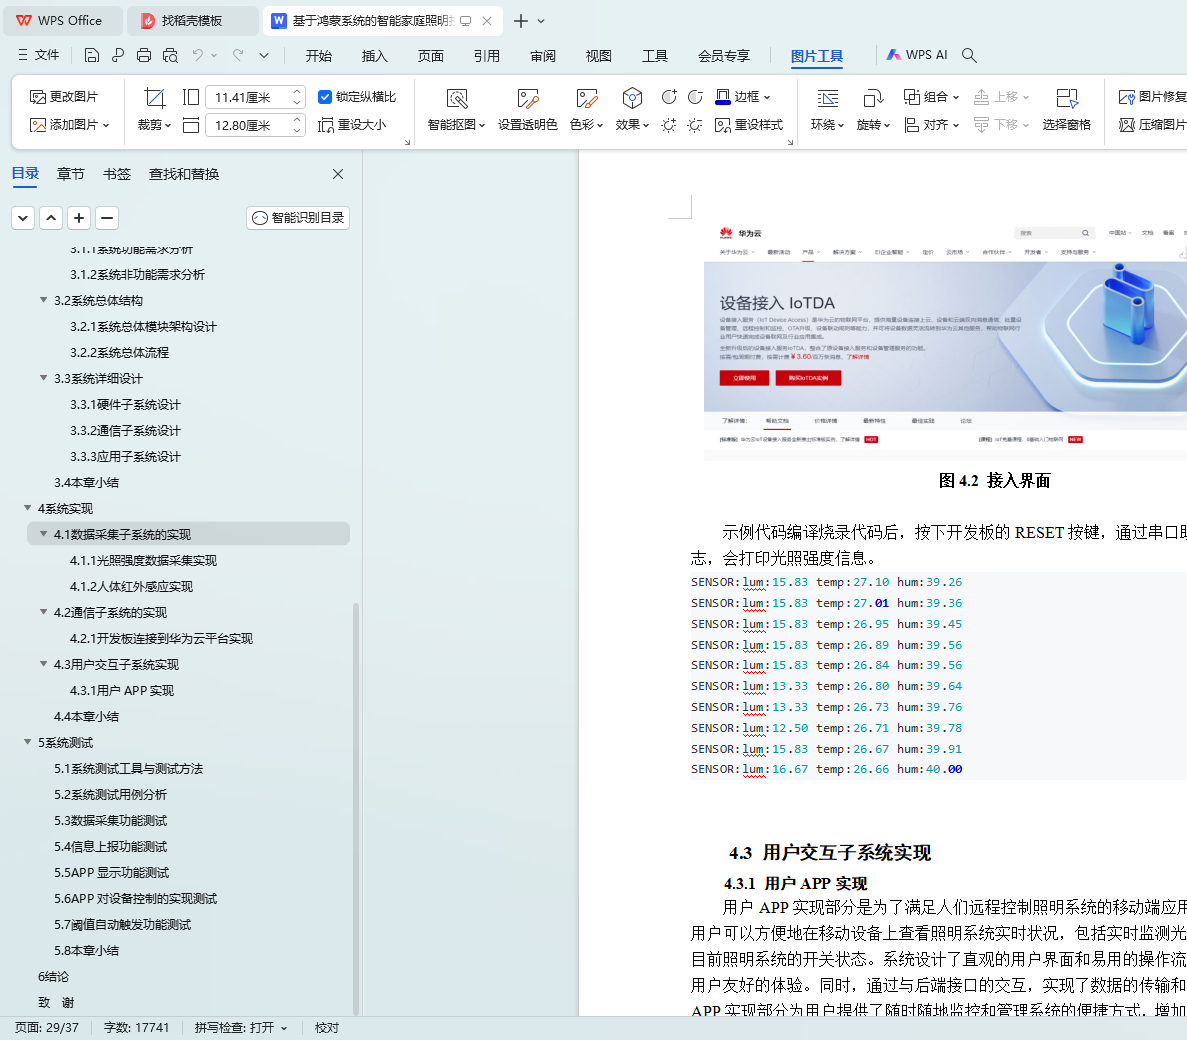Collapse 5系统测试 tree node
Viewport: 1187px width, 1040px height.
[x=28, y=743]
